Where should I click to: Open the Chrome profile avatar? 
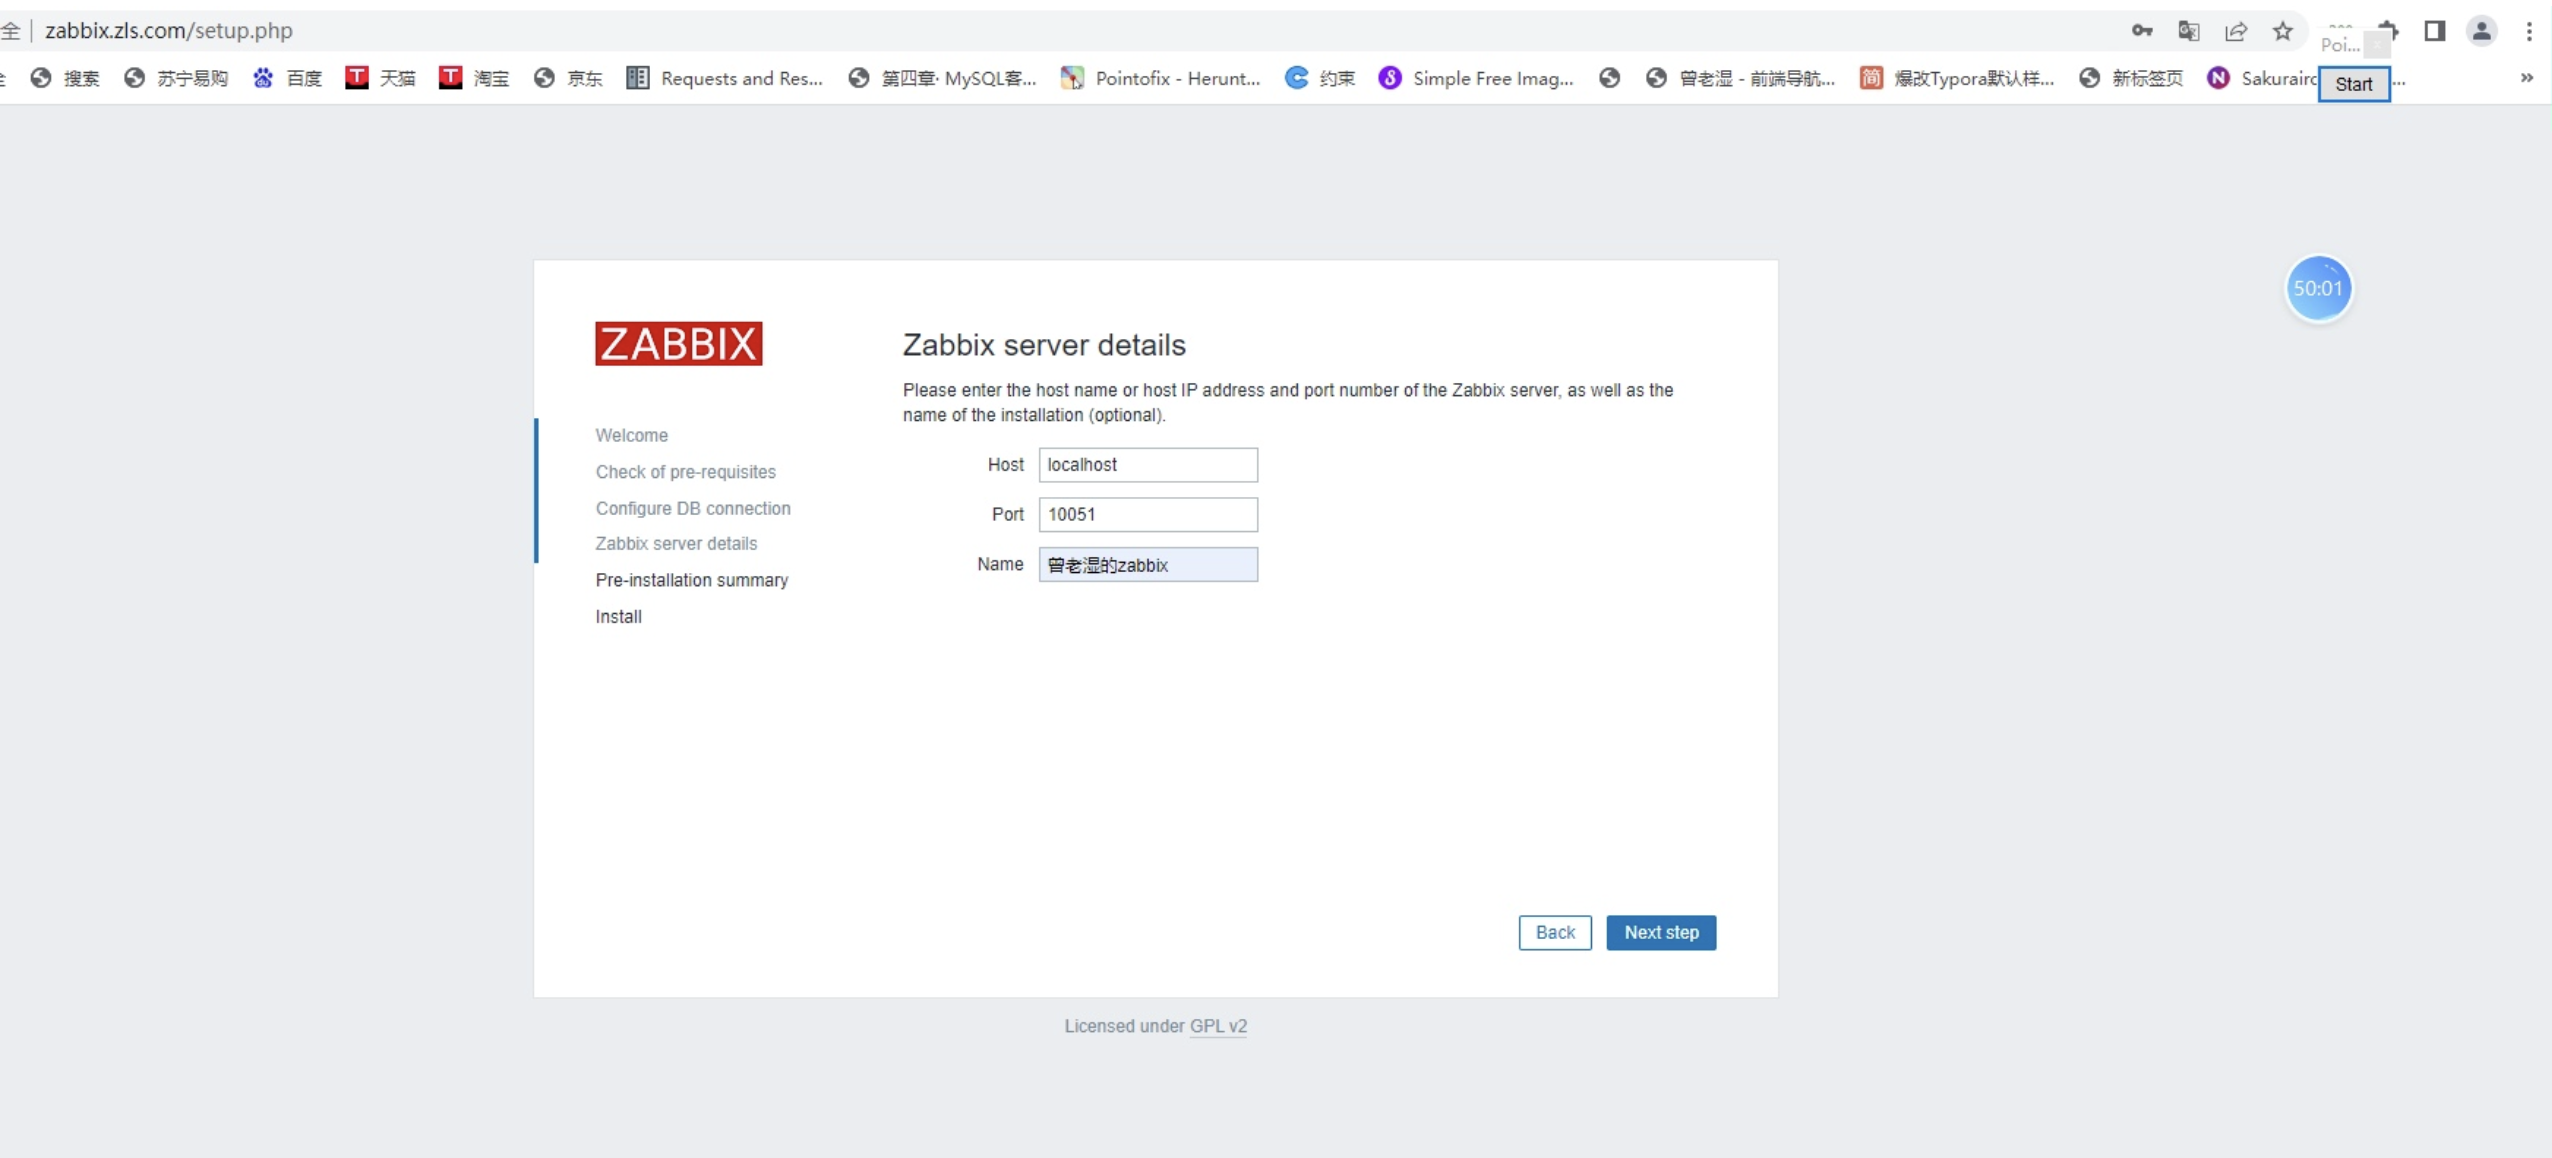point(2481,31)
